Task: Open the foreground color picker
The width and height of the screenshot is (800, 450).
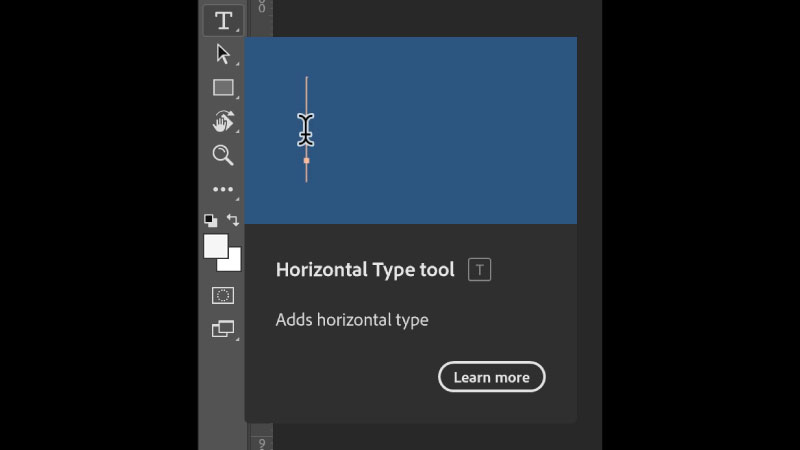Action: coord(215,246)
